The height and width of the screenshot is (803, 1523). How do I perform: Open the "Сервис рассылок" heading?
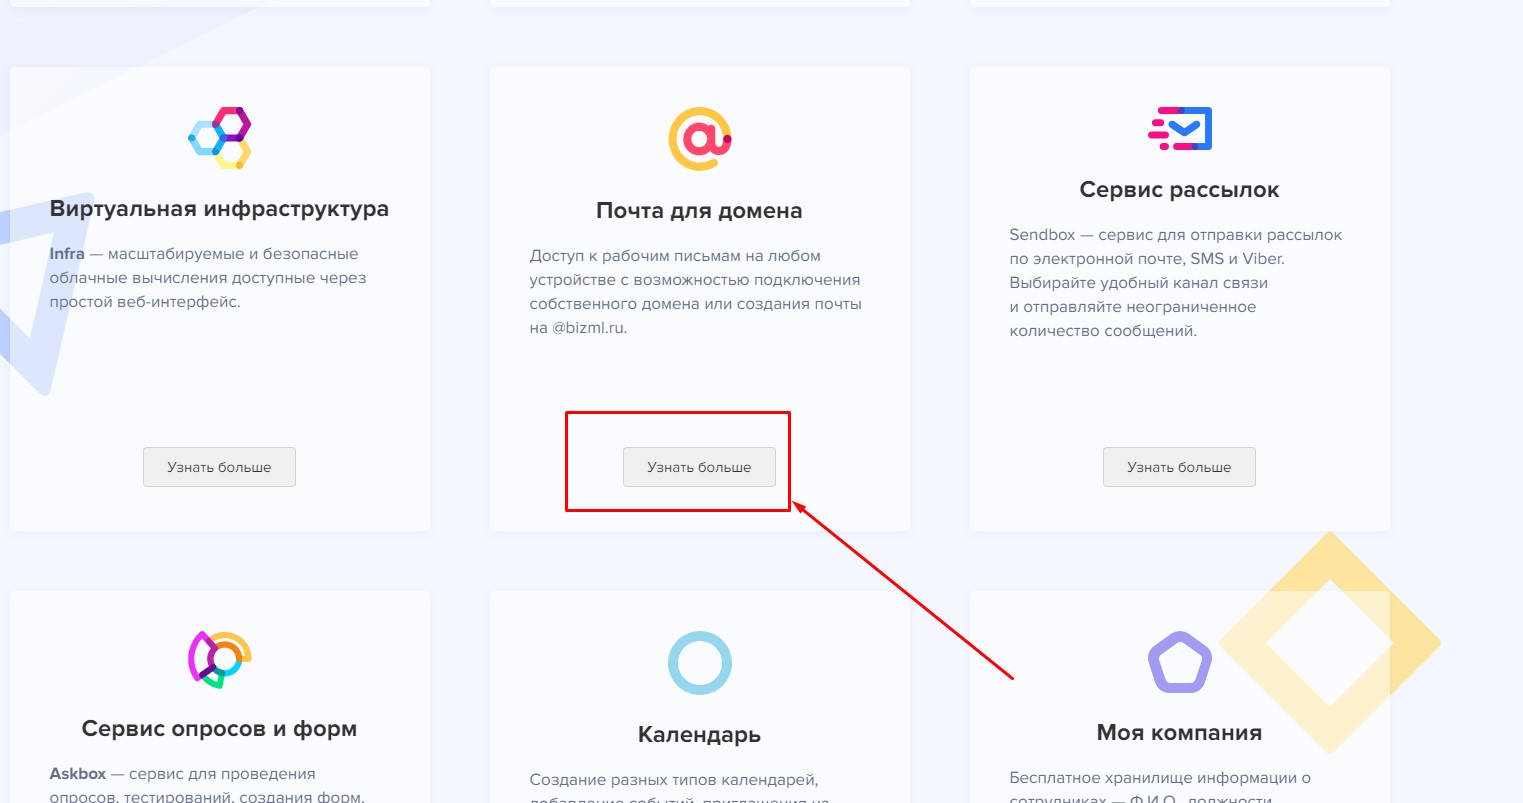[x=1179, y=190]
